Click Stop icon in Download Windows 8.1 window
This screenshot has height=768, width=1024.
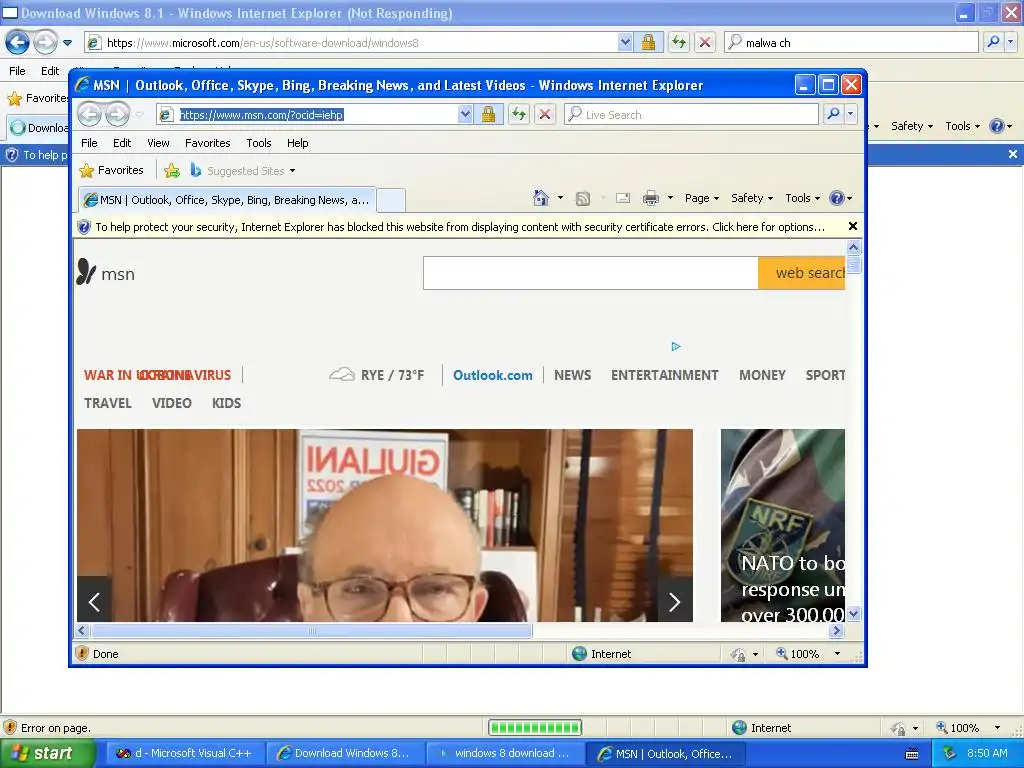point(705,42)
